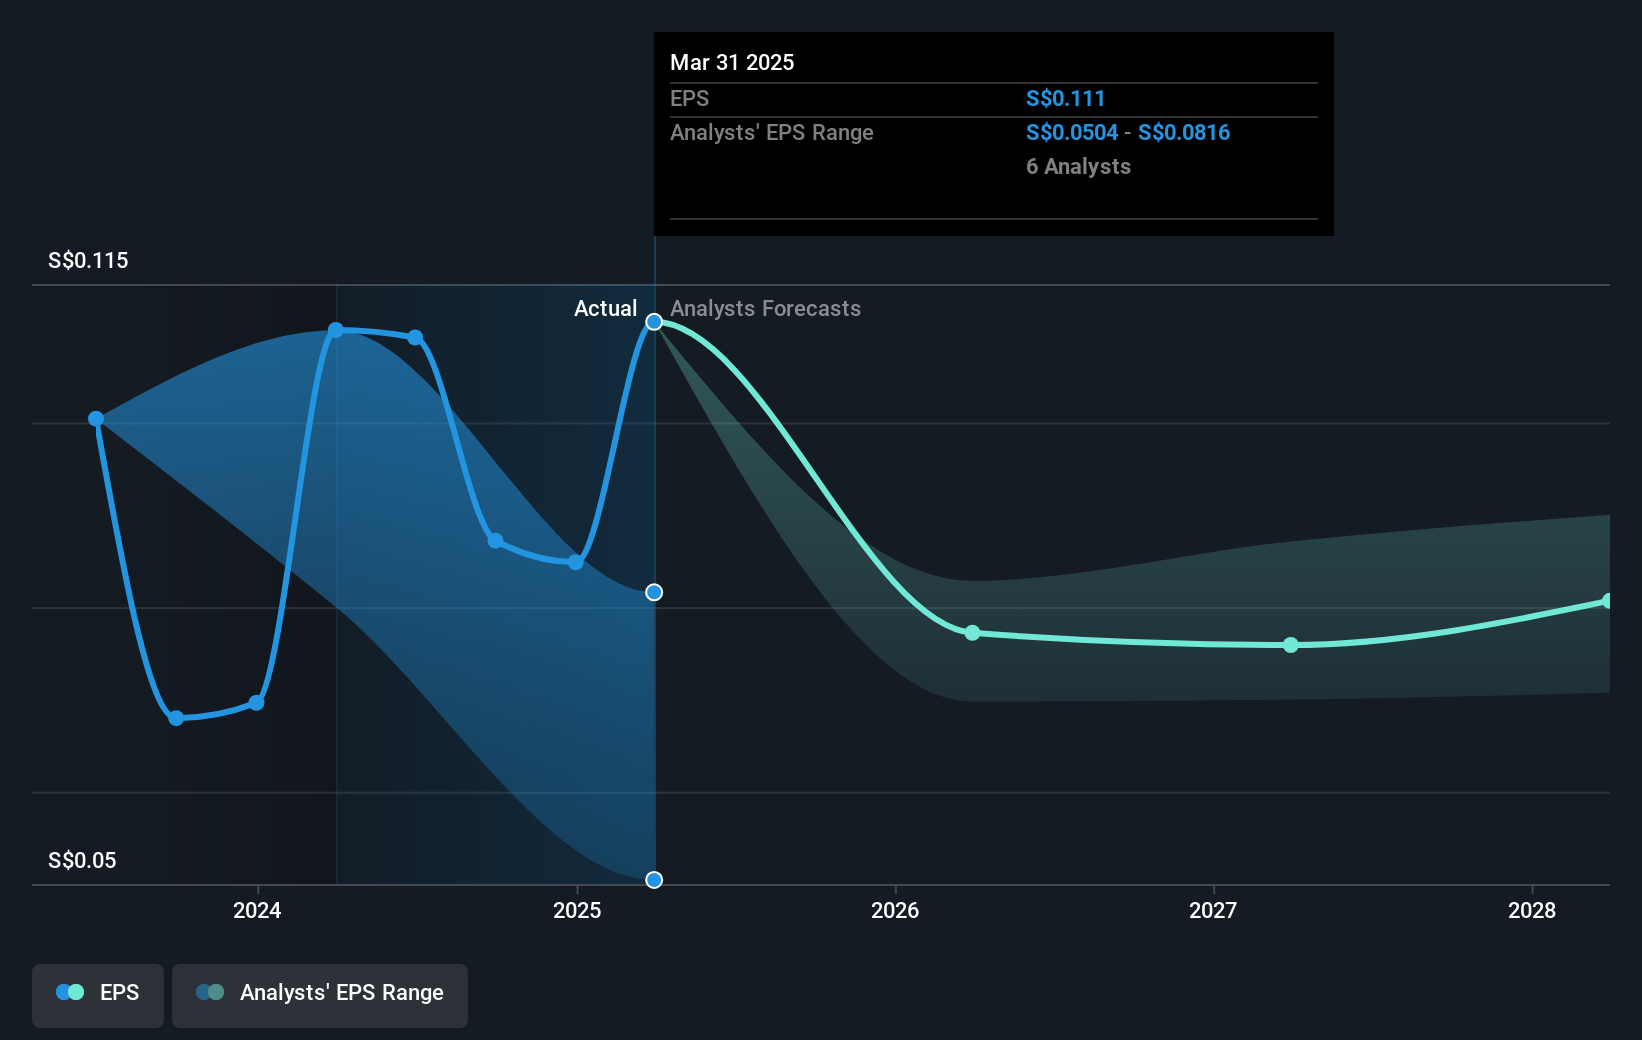Click the lower analyst range marker near S$0.05
Image resolution: width=1642 pixels, height=1040 pixels.
click(654, 880)
